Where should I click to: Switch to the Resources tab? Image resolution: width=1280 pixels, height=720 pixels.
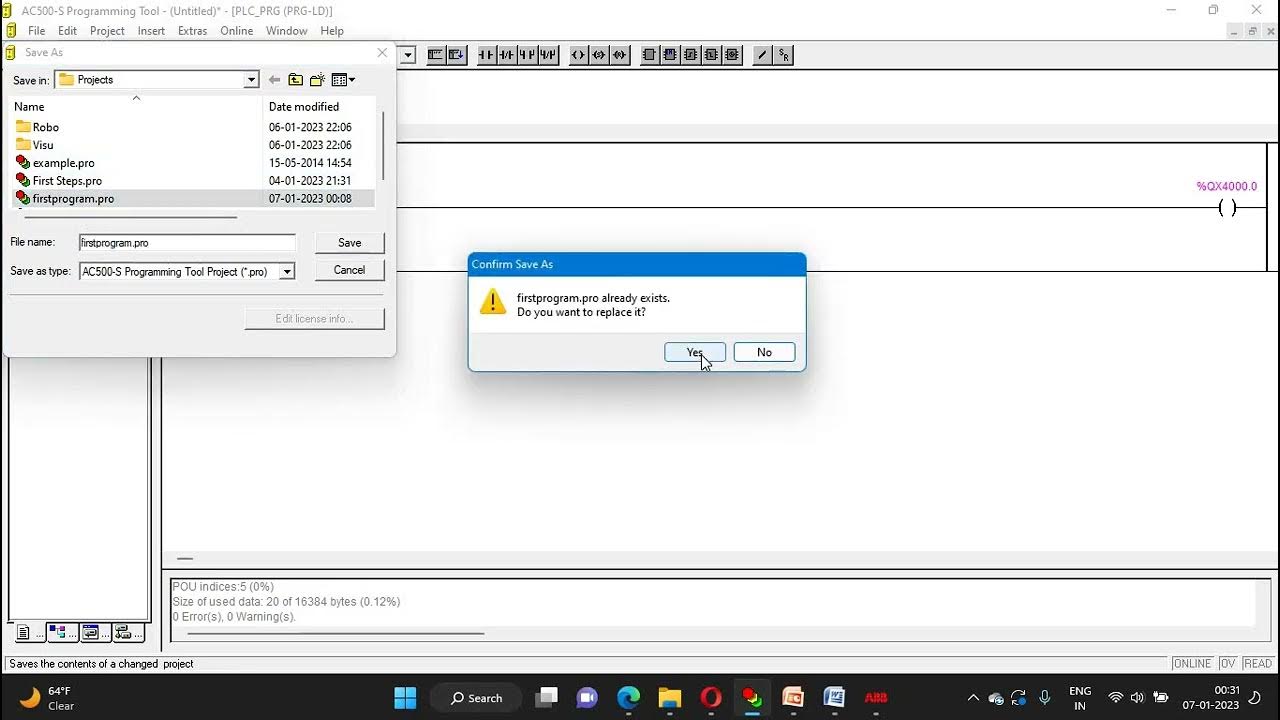coord(127,633)
